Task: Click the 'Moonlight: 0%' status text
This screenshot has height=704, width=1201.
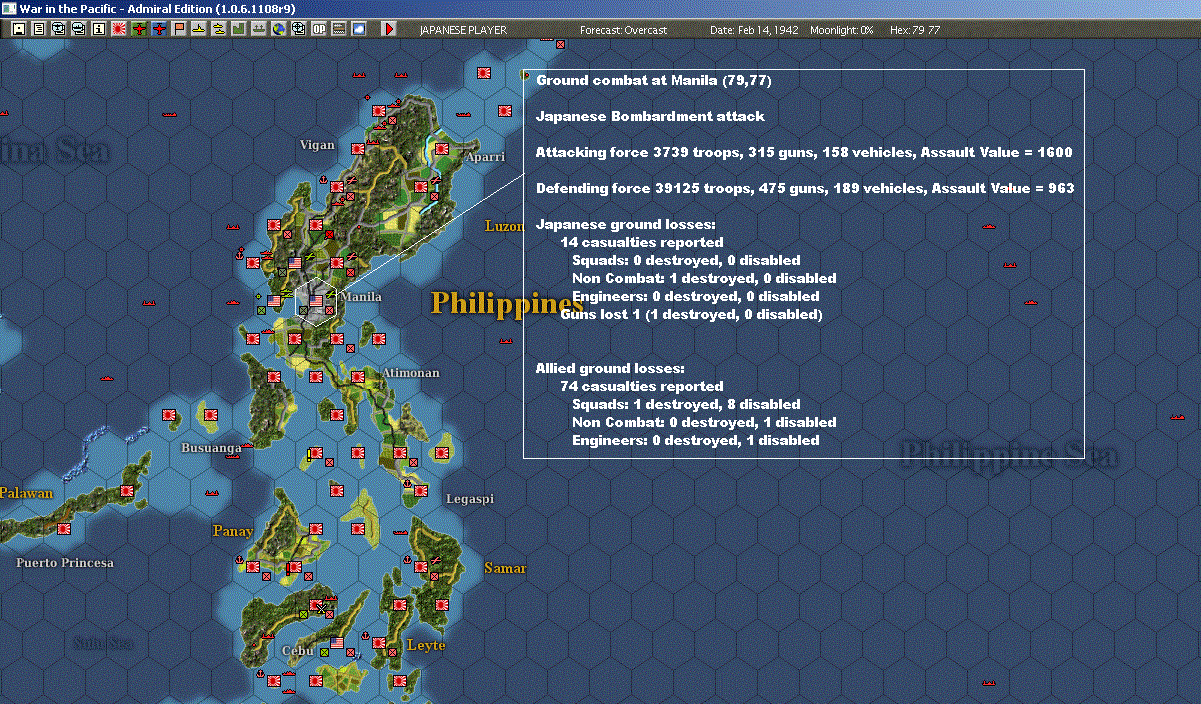Action: pyautogui.click(x=842, y=30)
